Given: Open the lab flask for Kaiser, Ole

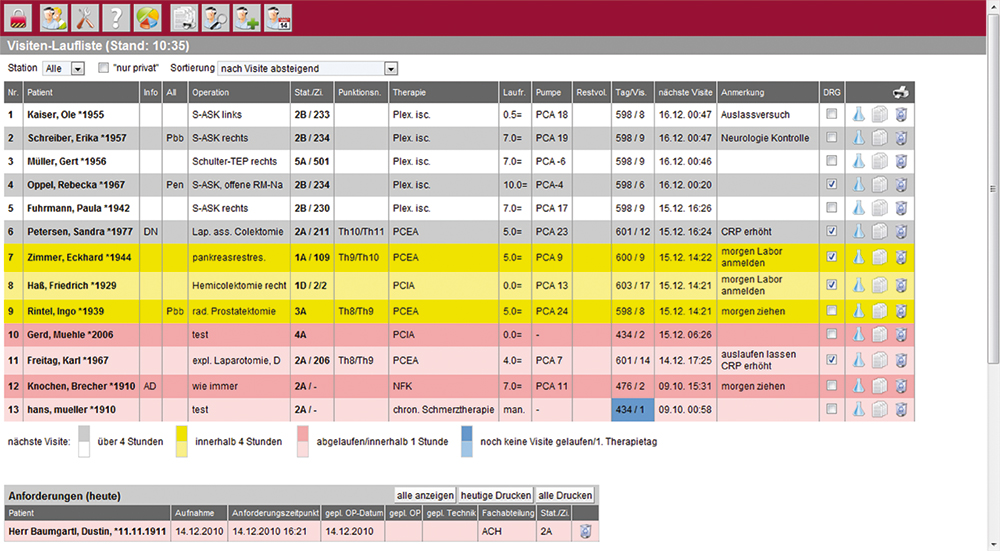Looking at the screenshot, I should click(858, 115).
